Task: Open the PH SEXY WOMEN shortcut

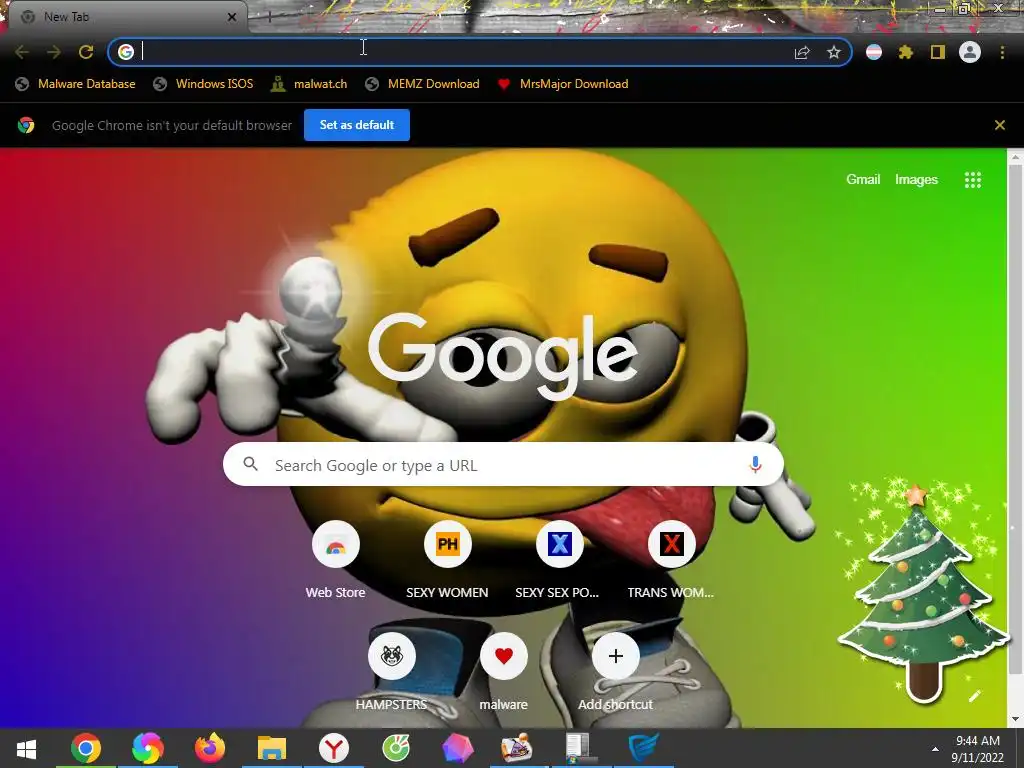Action: click(447, 560)
